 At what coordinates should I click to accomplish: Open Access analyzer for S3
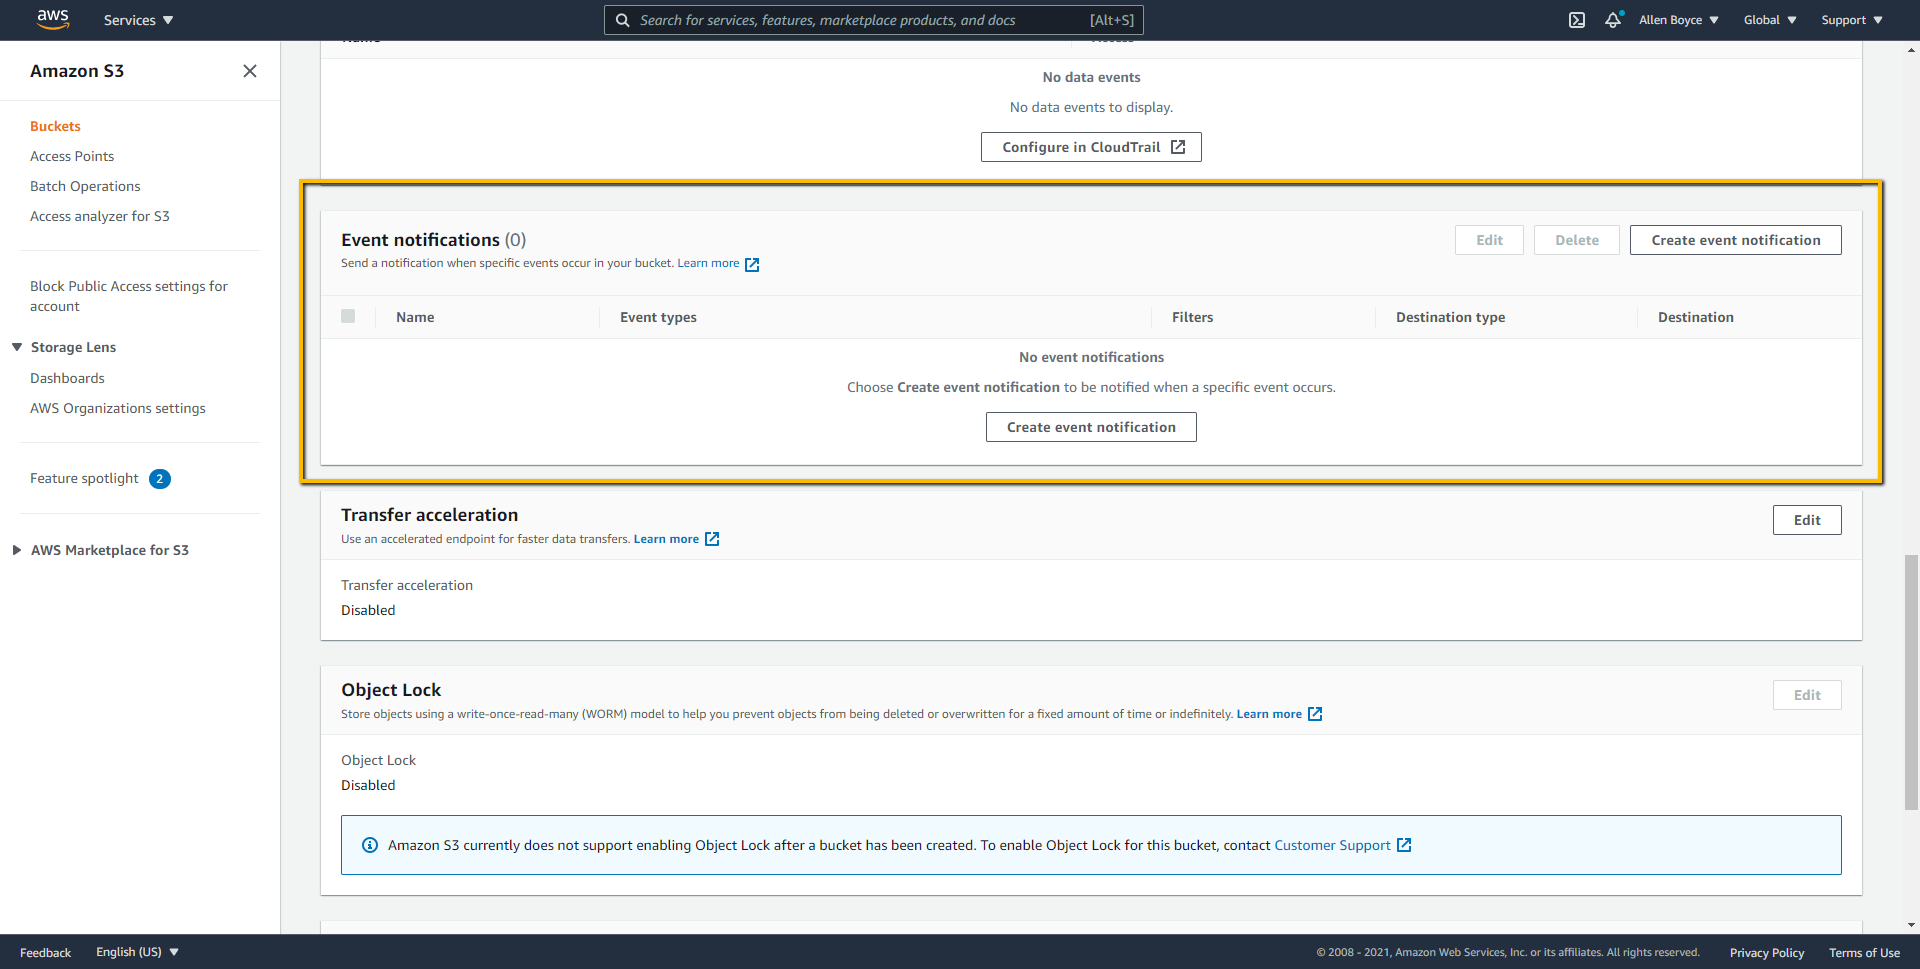click(x=100, y=216)
